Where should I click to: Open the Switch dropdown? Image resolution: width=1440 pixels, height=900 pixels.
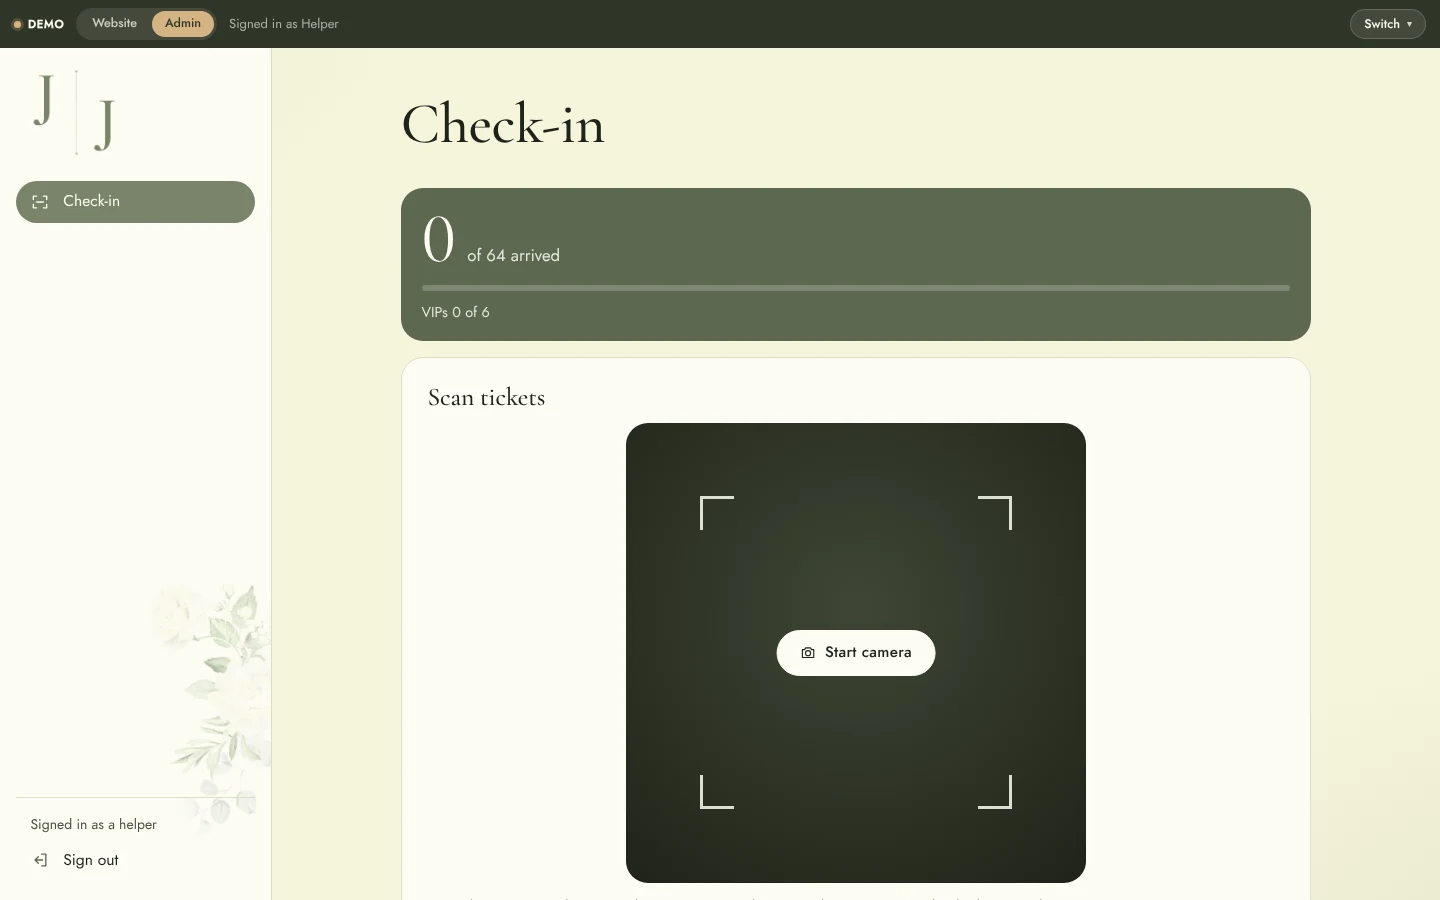(1387, 24)
